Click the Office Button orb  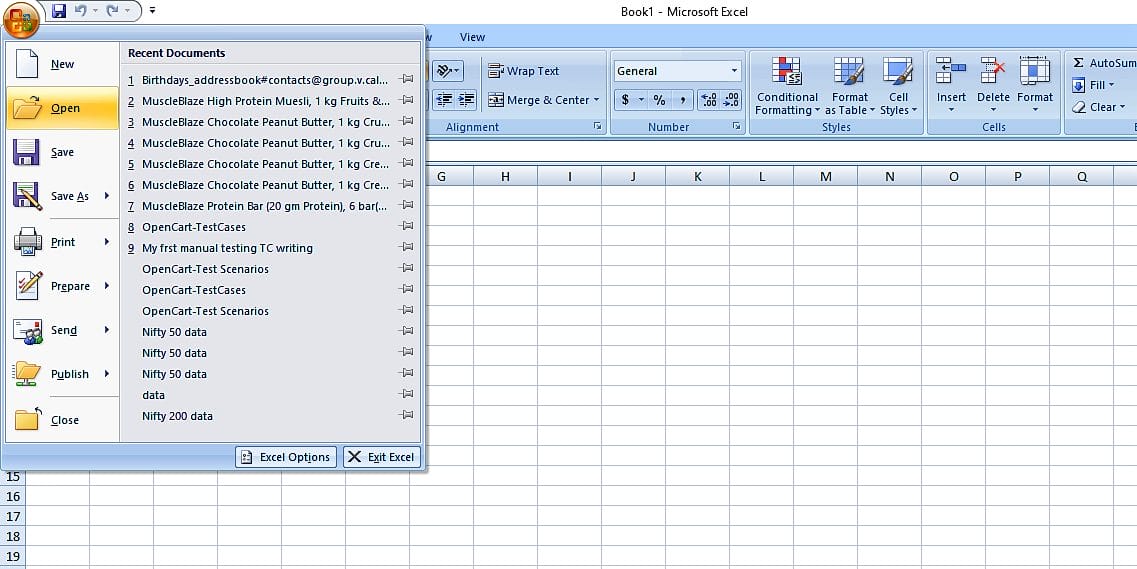20,17
